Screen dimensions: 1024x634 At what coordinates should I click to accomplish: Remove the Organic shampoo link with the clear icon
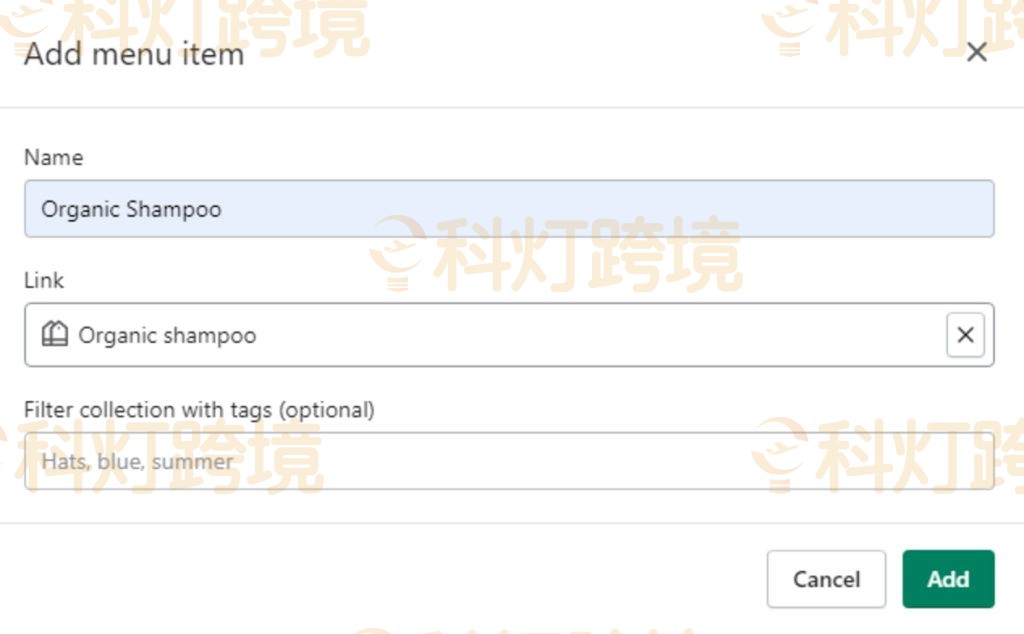pyautogui.click(x=965, y=334)
